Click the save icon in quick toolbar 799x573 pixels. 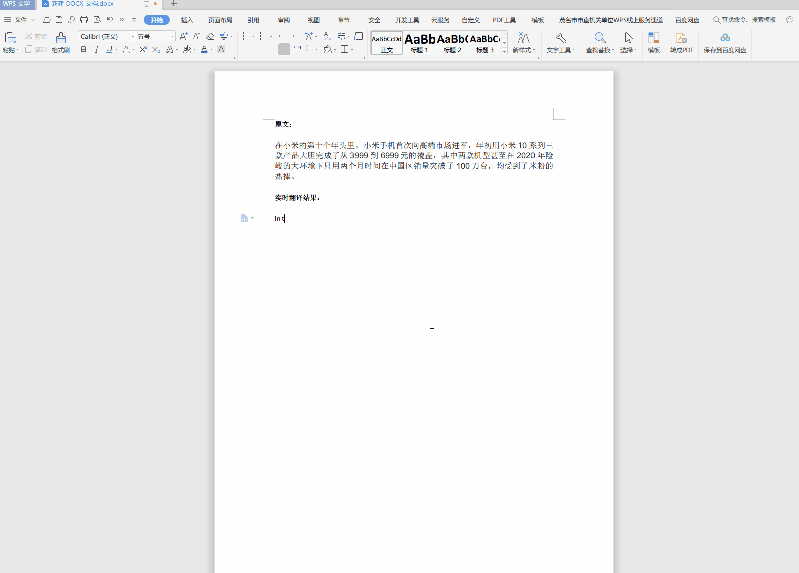pos(59,19)
